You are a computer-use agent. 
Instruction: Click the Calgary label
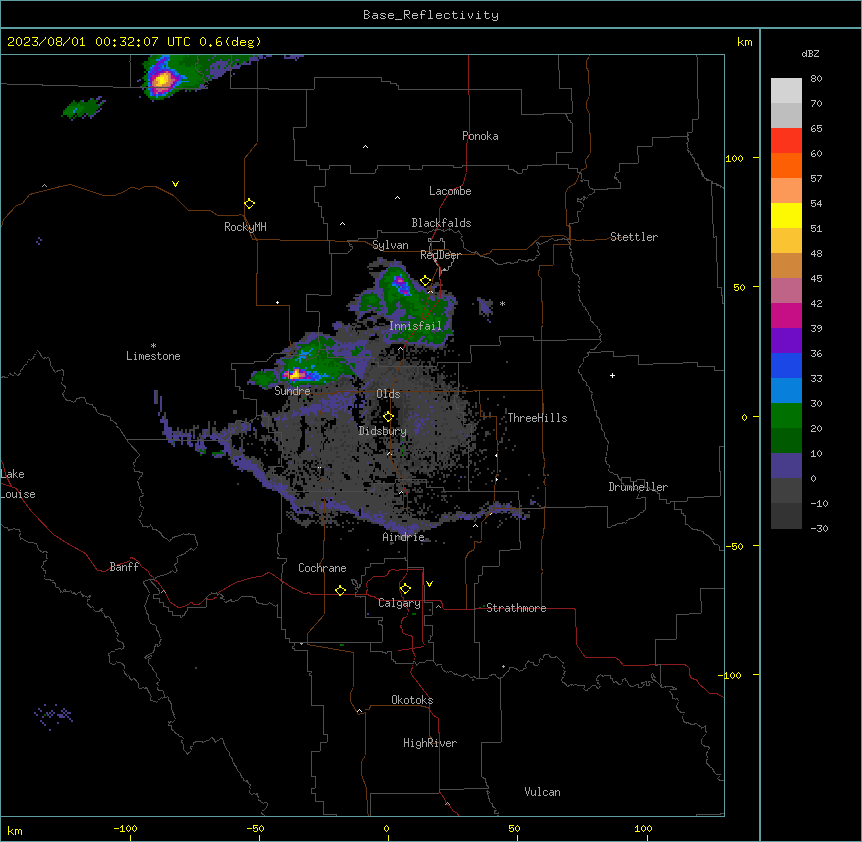click(399, 603)
